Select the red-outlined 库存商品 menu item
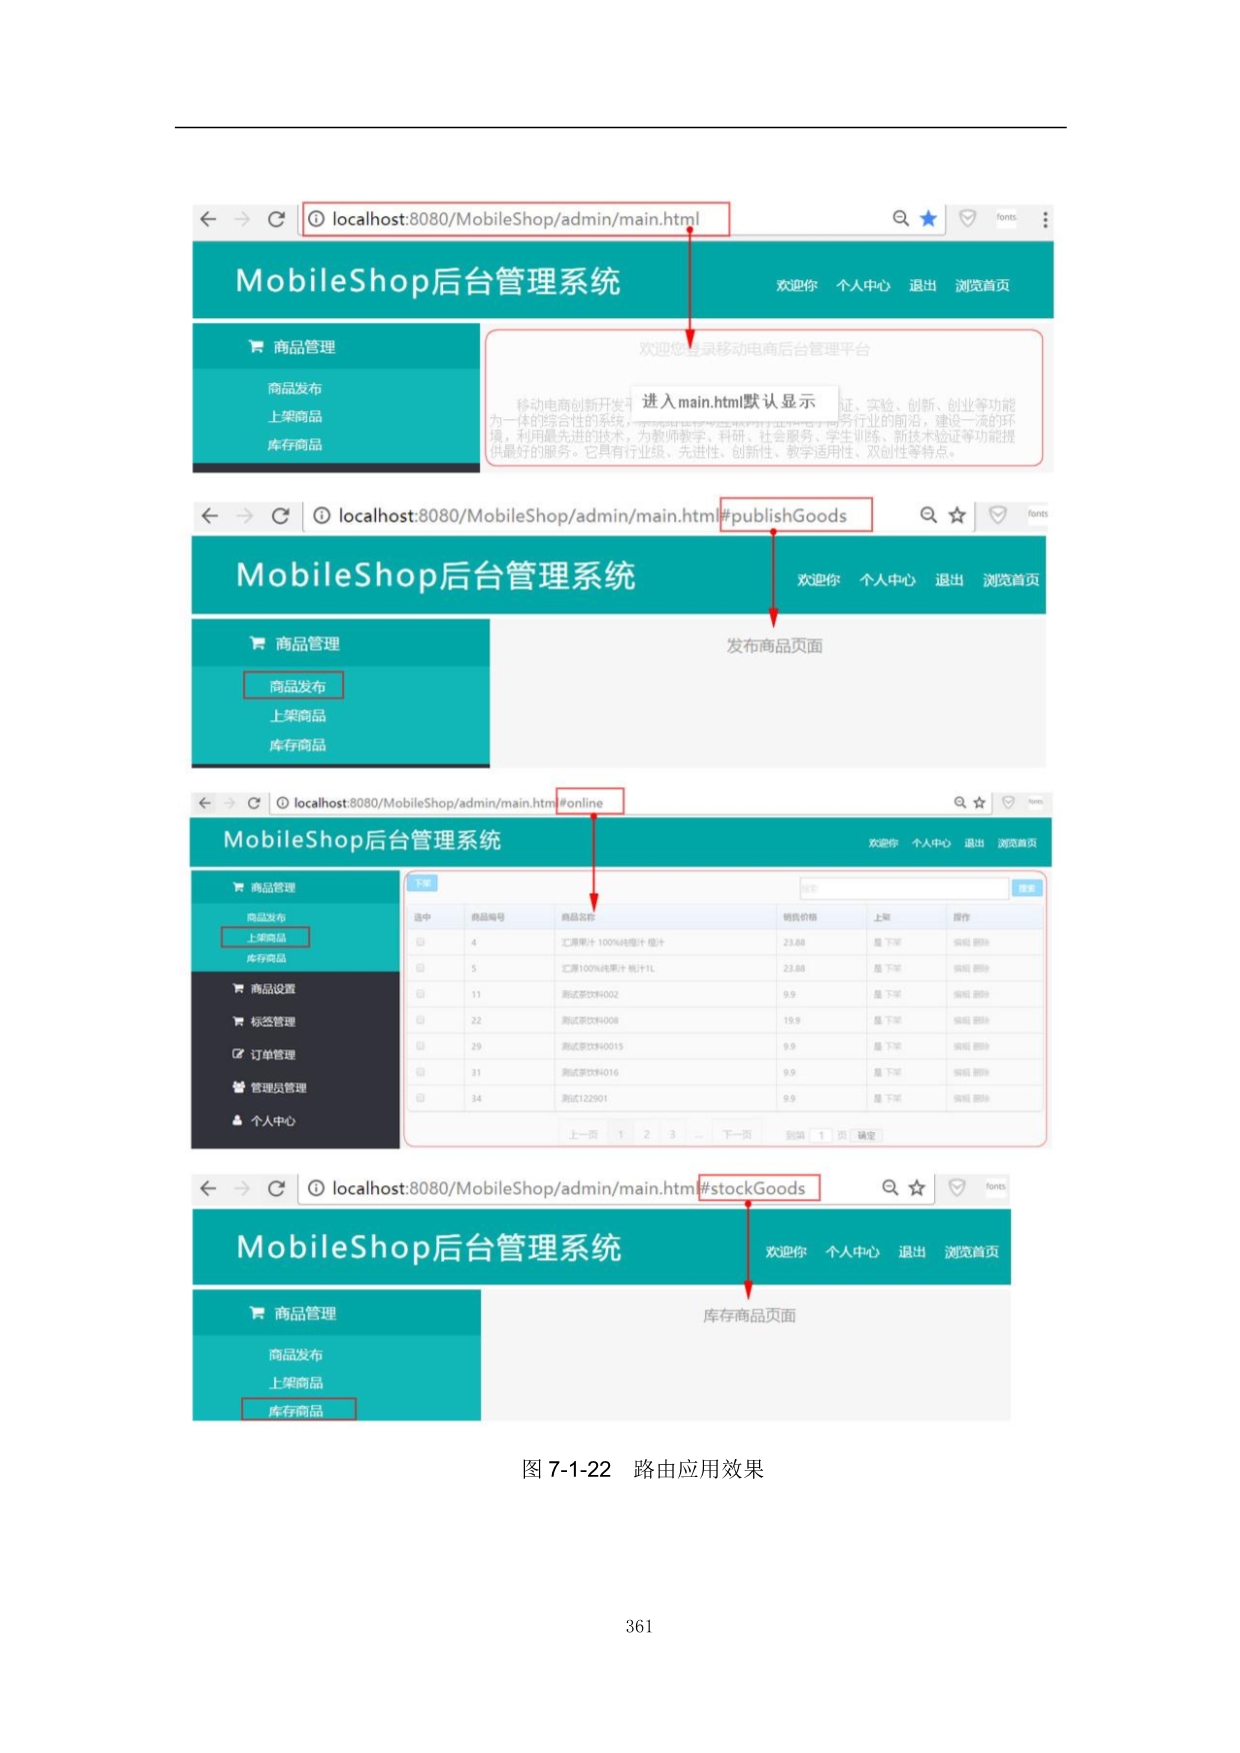 [297, 1411]
